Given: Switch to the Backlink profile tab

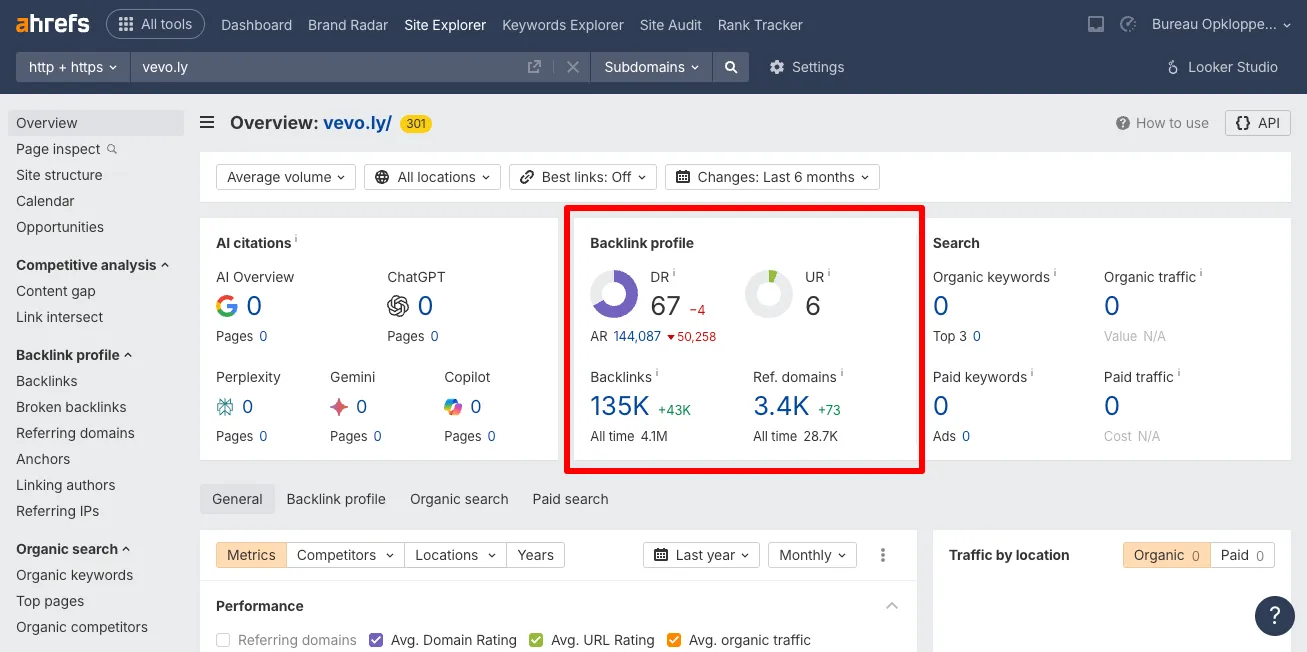Looking at the screenshot, I should 336,499.
